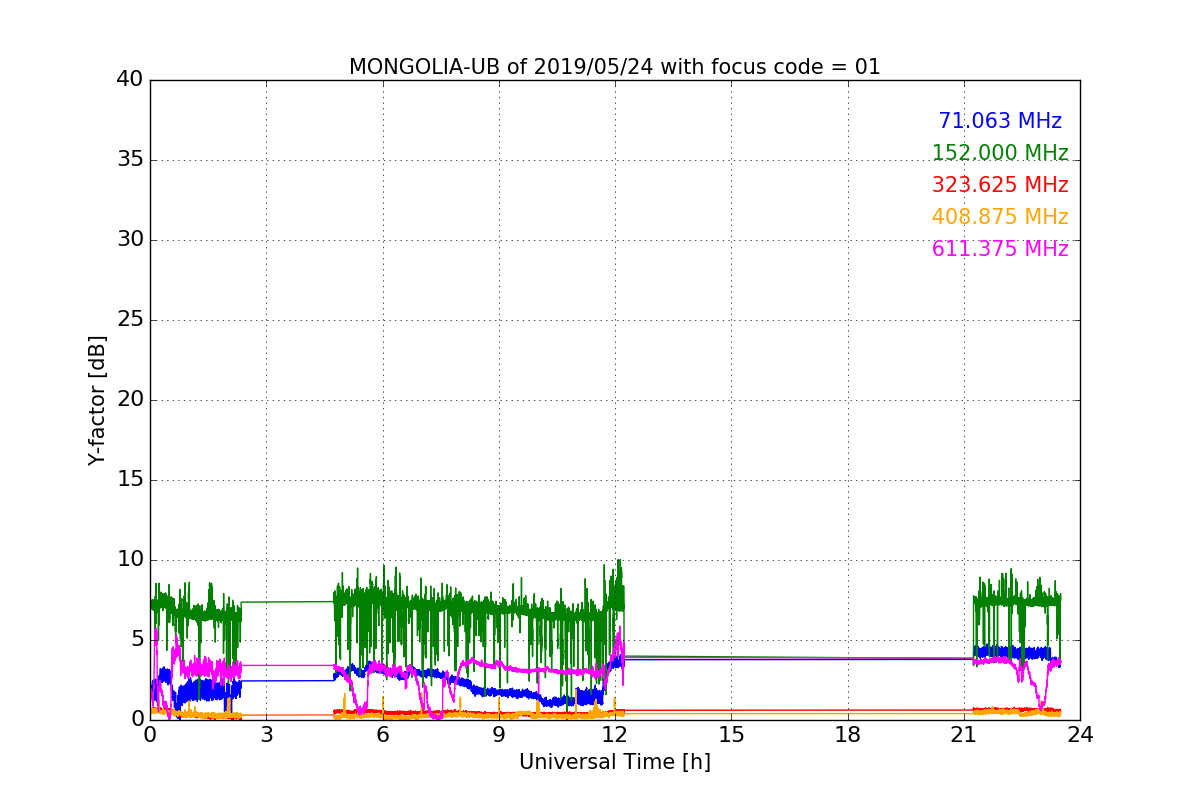Click x-axis tick label 15
The height and width of the screenshot is (800, 1200).
tap(731, 734)
